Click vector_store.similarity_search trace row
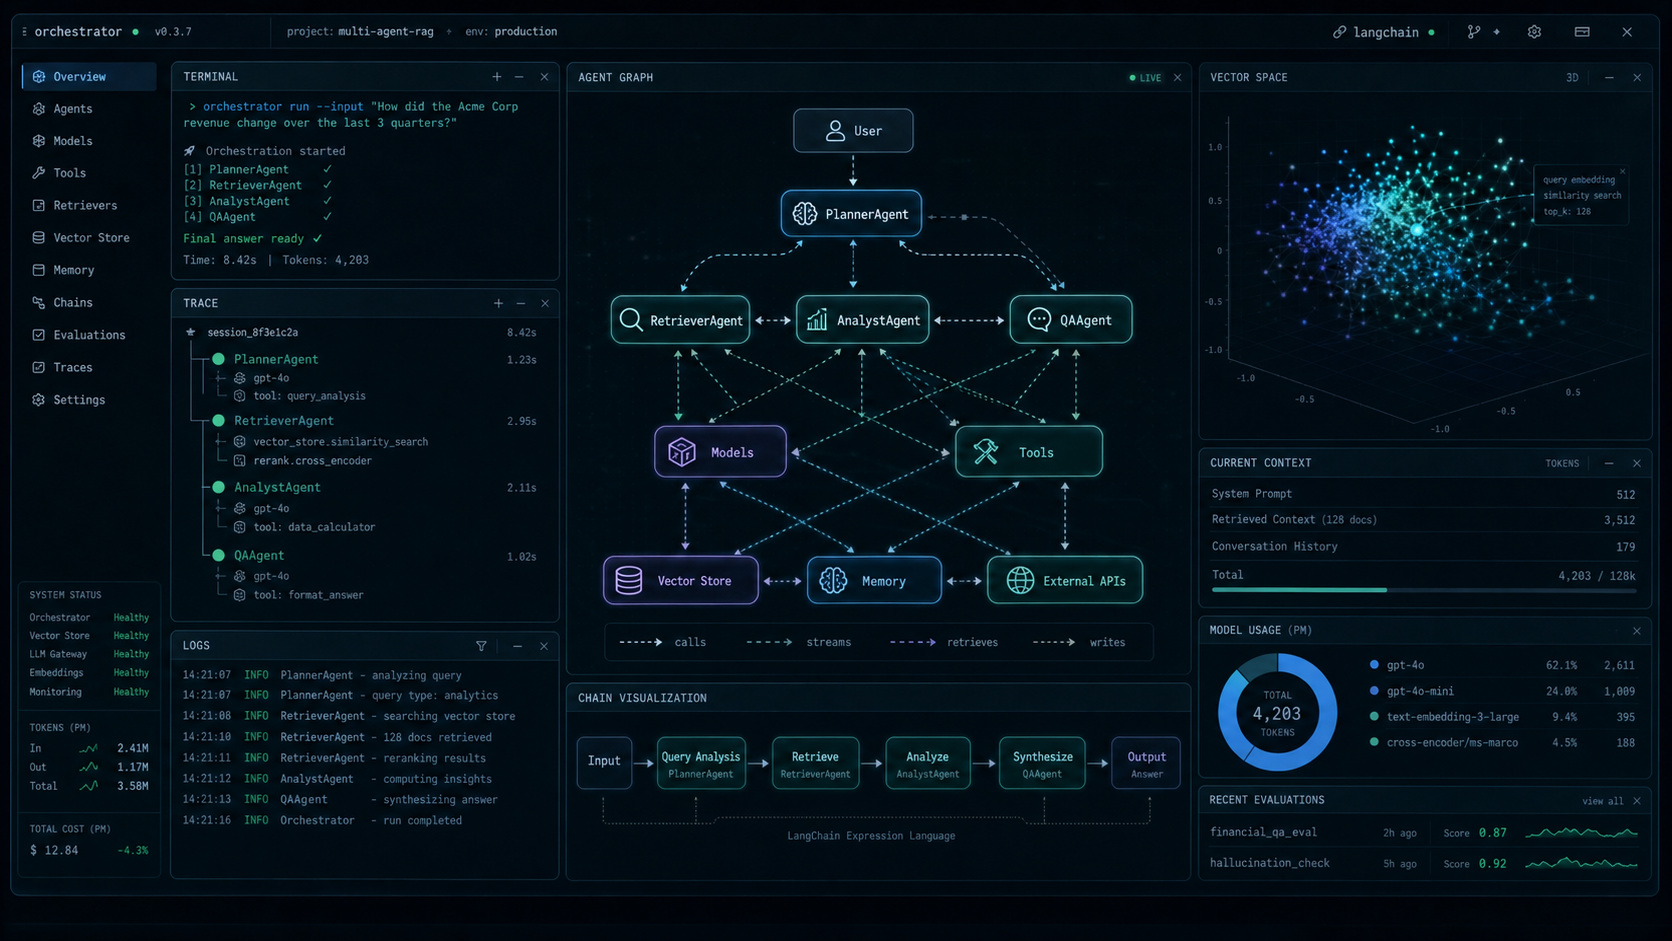Viewport: 1672px width, 941px height. pos(331,442)
